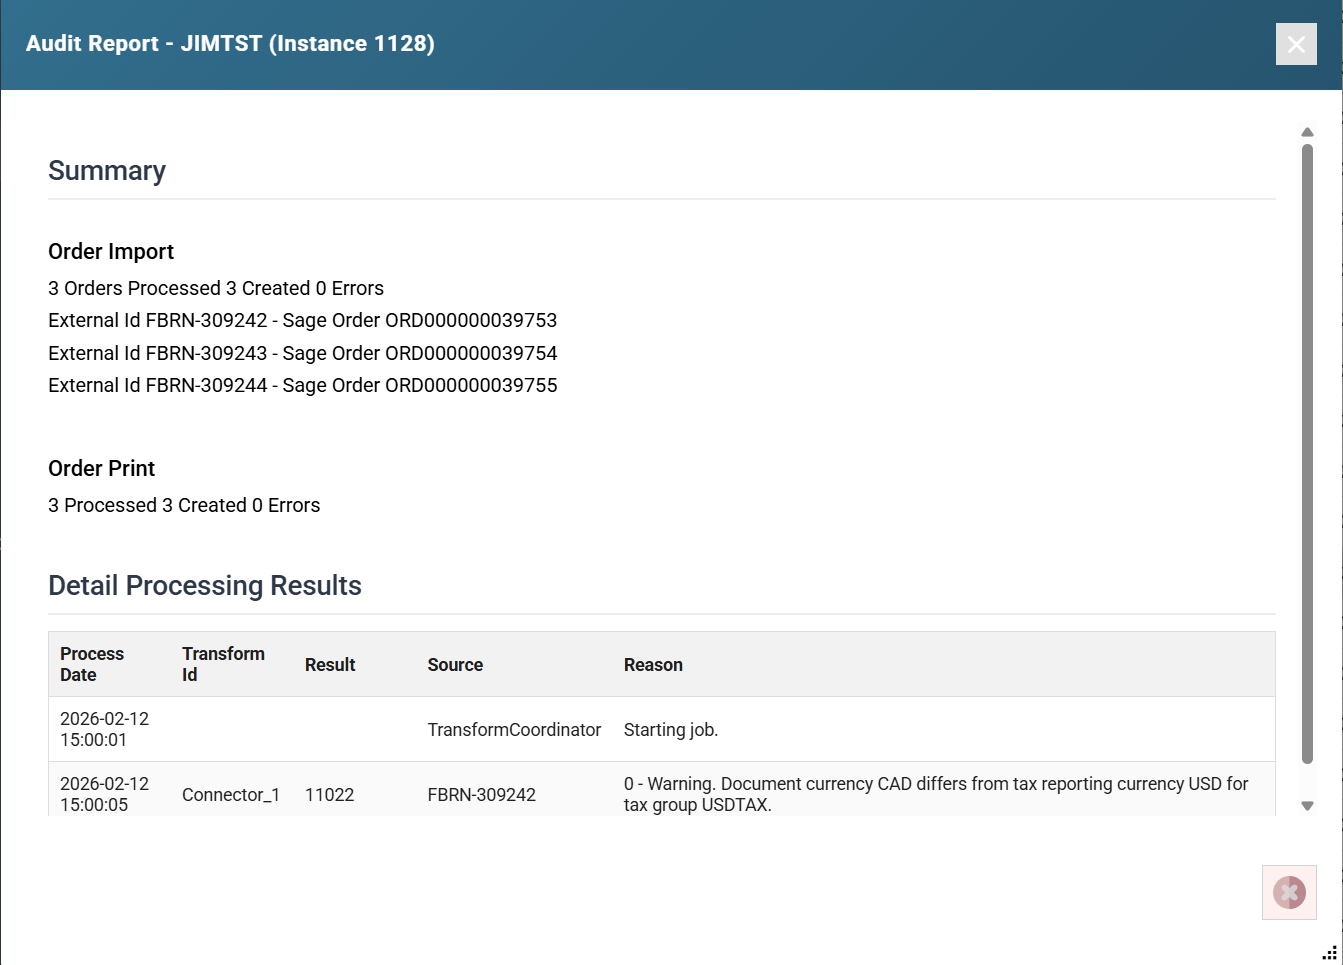This screenshot has height=965, width=1343.
Task: Click the Audit Report title bar text
Action: click(230, 44)
